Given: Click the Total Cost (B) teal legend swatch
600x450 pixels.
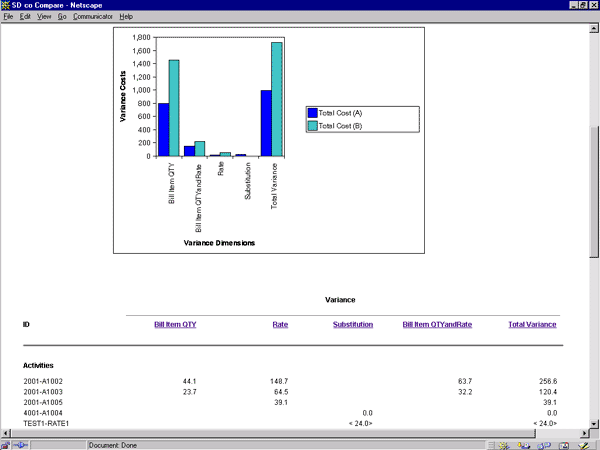Looking at the screenshot, I should [313, 126].
